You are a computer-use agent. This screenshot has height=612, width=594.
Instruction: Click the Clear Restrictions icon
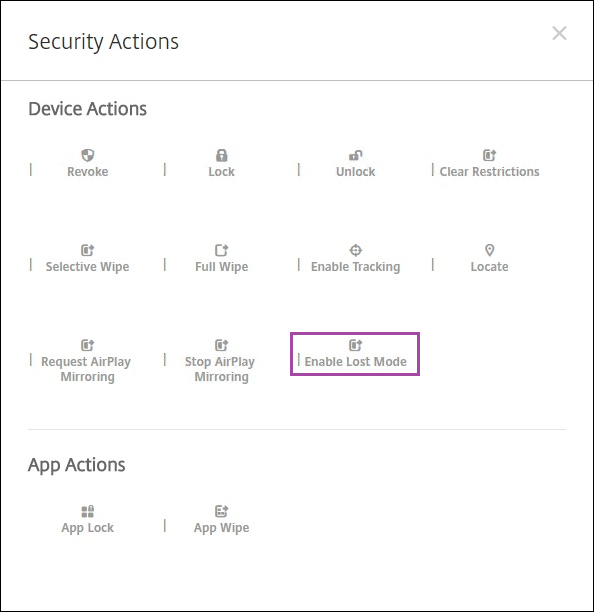click(489, 155)
